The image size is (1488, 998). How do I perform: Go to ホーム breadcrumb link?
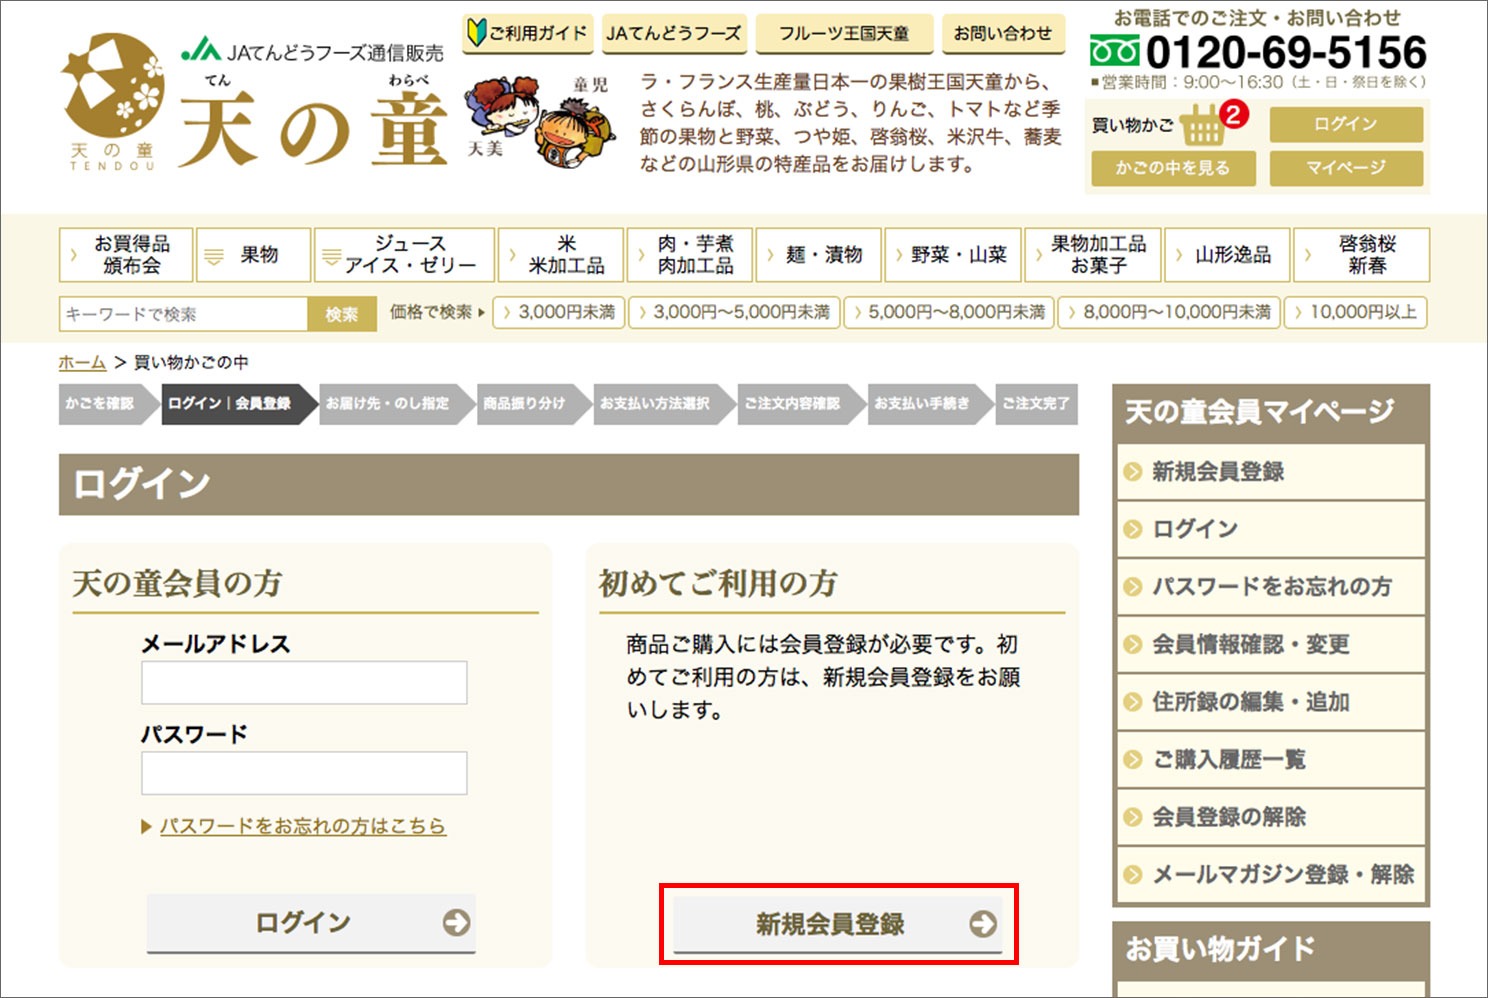pos(82,363)
